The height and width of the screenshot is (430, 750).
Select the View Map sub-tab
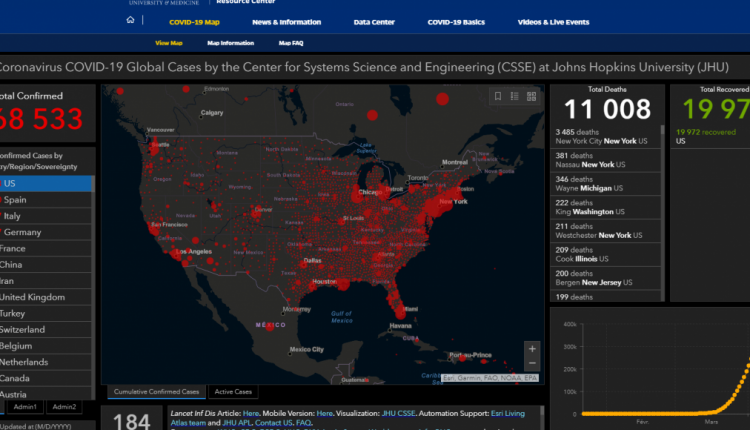(169, 43)
